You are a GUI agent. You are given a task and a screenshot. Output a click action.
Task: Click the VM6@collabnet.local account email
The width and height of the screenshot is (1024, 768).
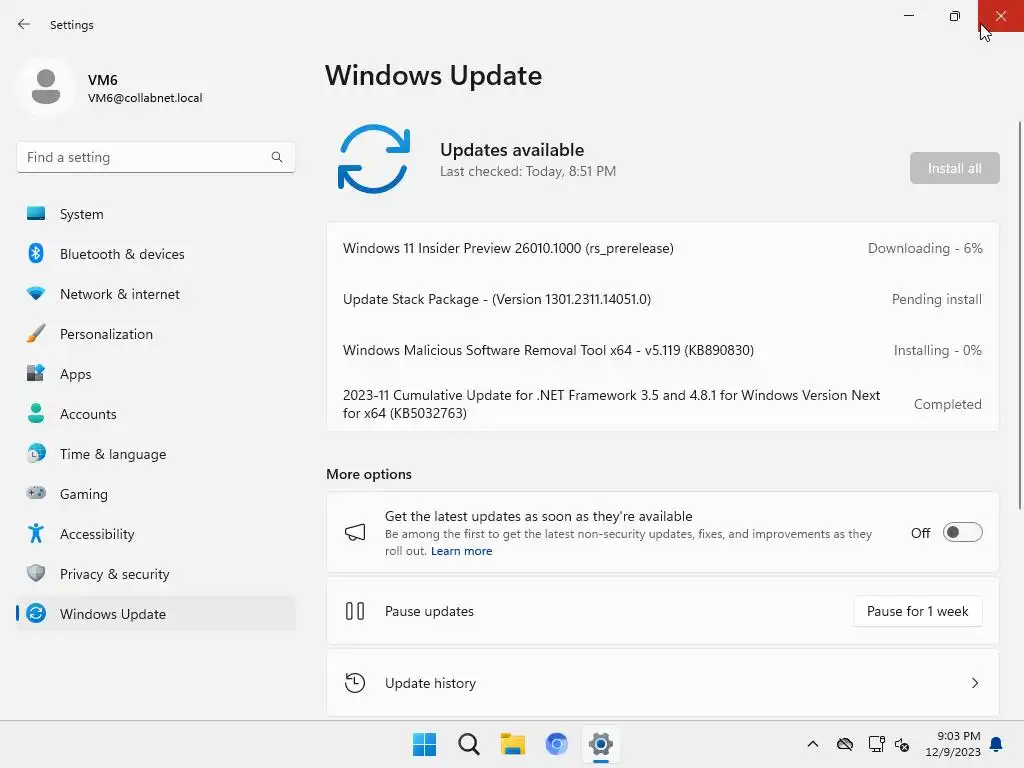(145, 98)
